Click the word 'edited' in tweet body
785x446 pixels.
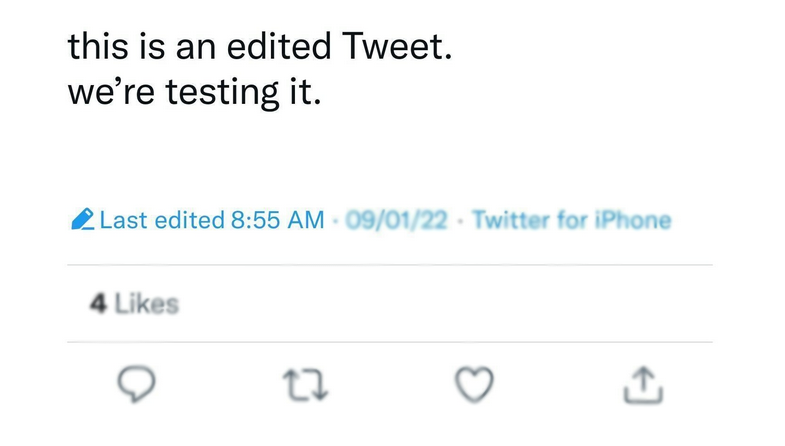coord(279,46)
